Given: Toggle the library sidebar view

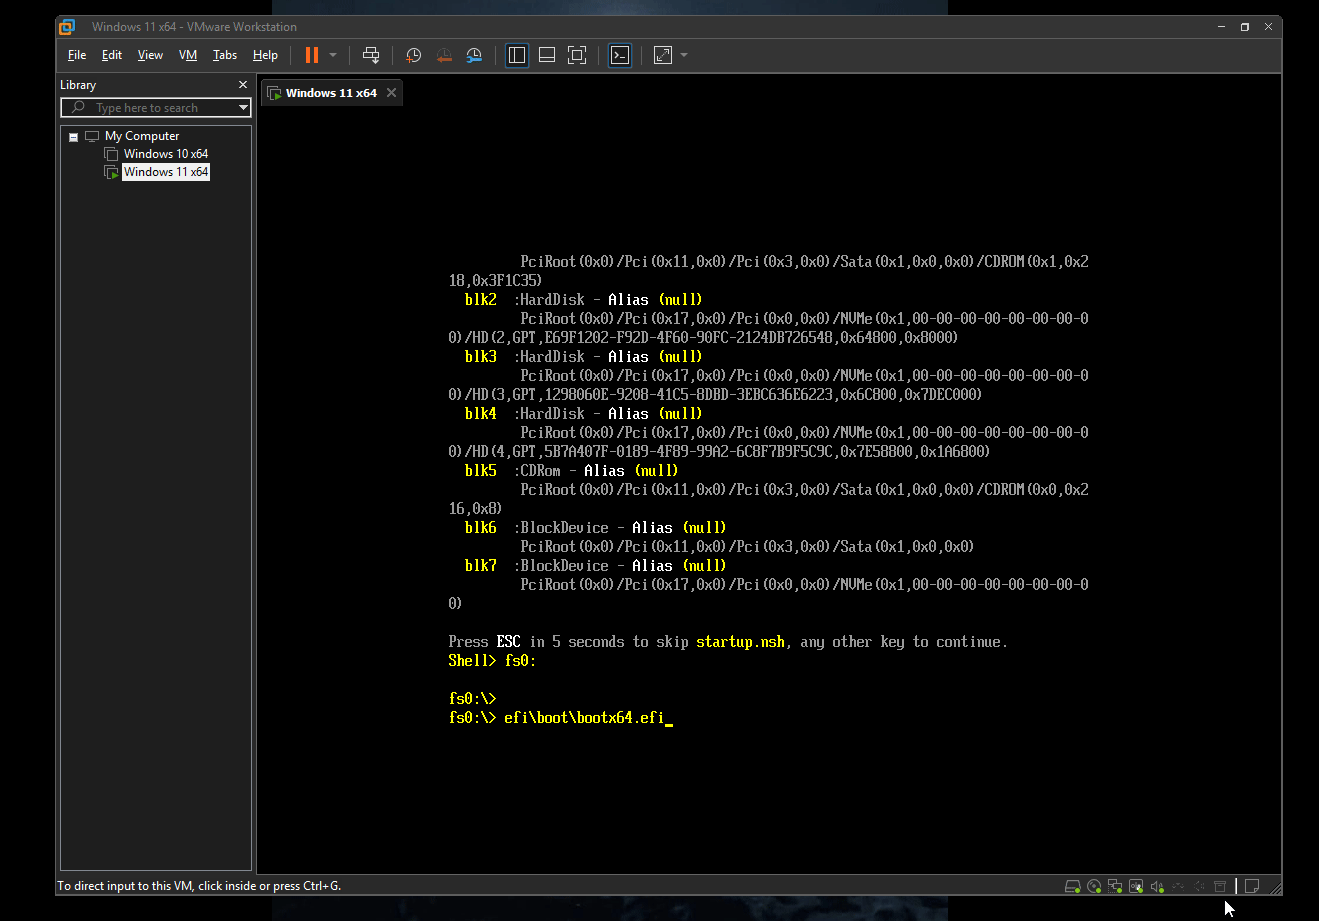Looking at the screenshot, I should [x=517, y=55].
